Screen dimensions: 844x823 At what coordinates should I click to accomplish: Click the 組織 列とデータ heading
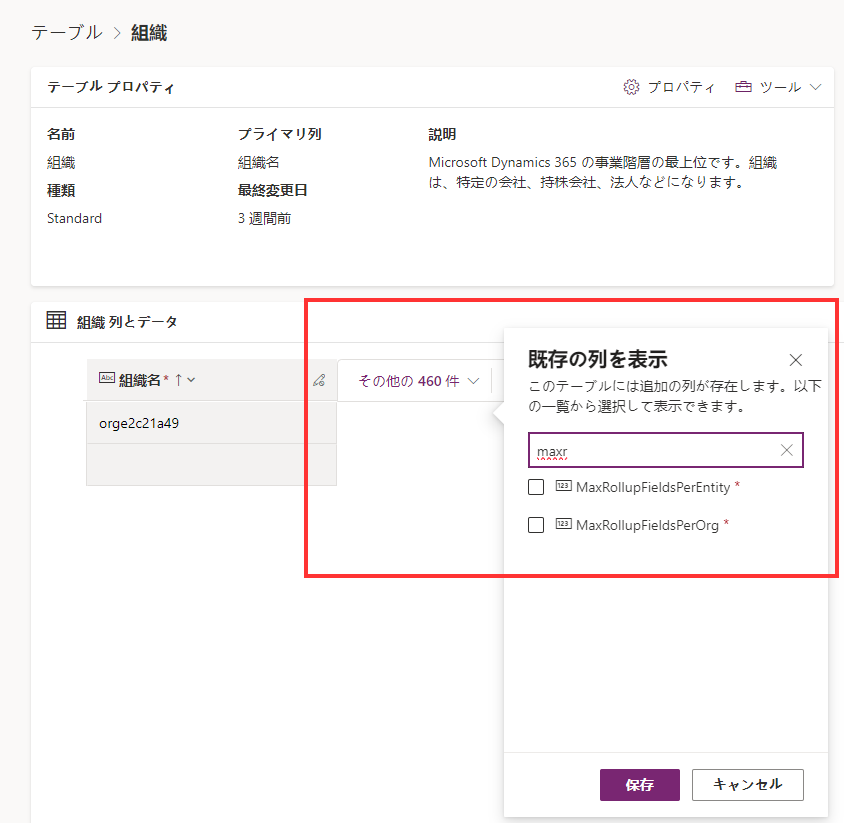click(127, 322)
